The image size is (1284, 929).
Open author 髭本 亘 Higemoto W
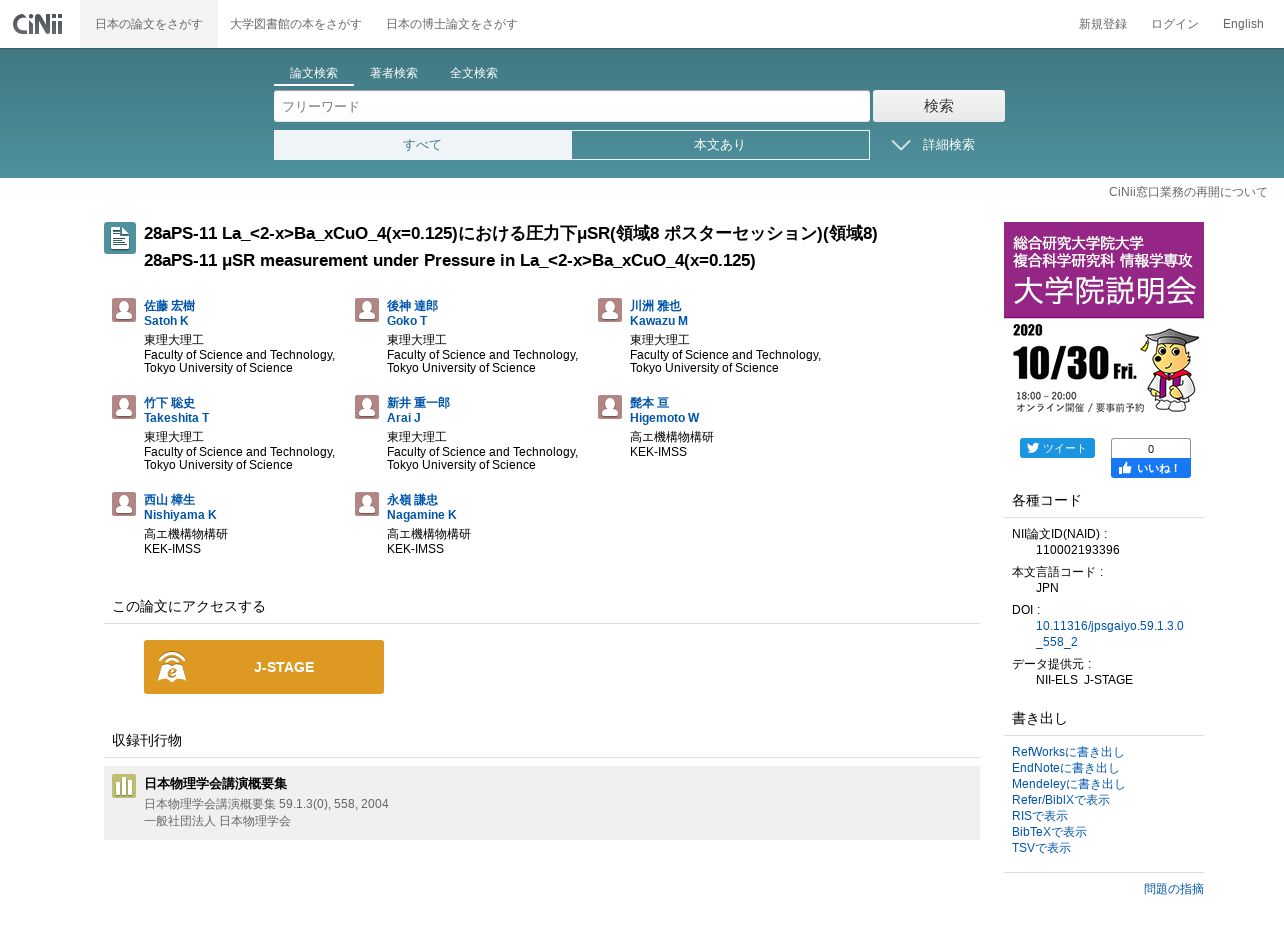pyautogui.click(x=665, y=410)
